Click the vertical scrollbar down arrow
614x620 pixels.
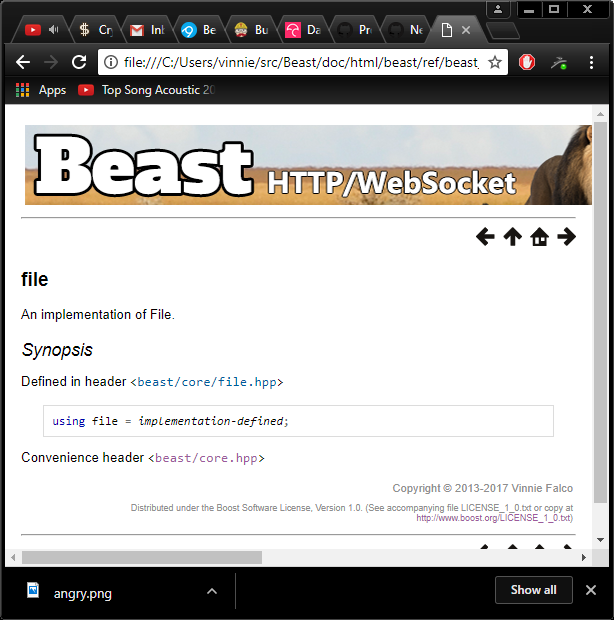click(600, 540)
